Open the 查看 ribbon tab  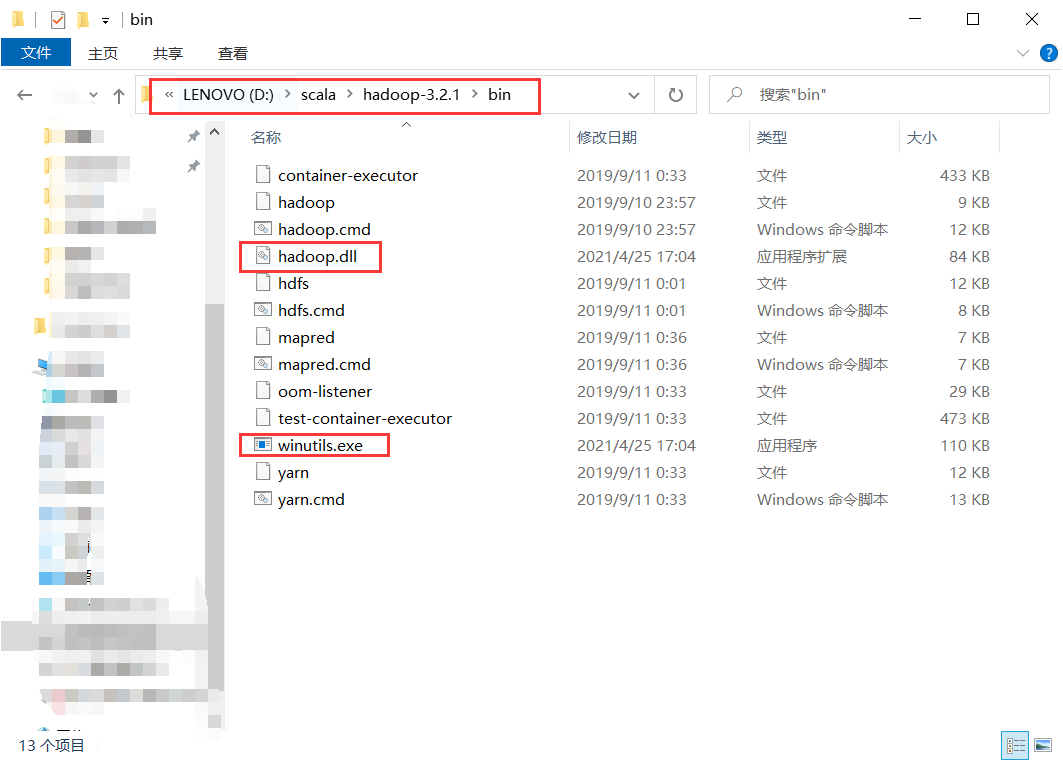tap(232, 53)
